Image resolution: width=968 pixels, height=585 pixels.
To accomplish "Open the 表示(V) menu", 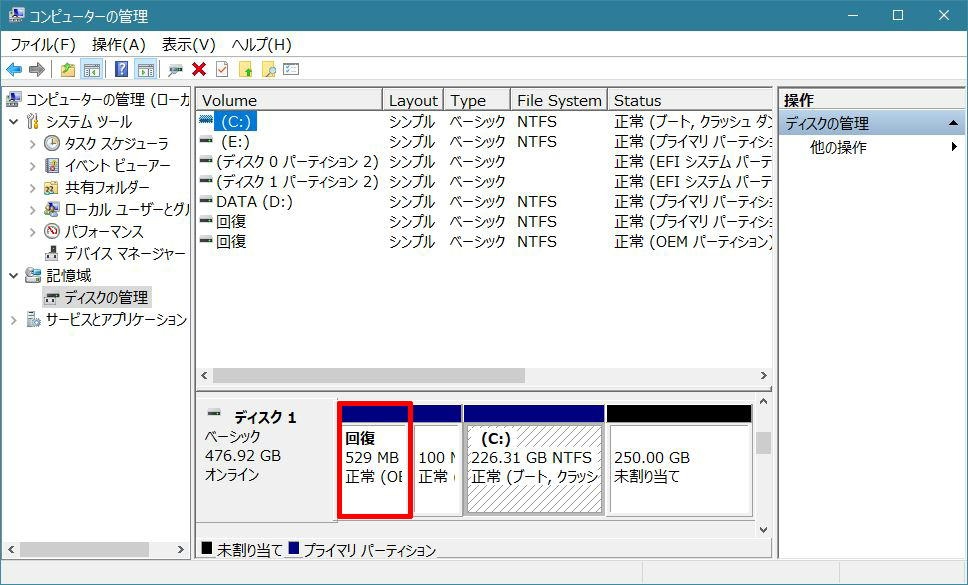I will click(188, 44).
